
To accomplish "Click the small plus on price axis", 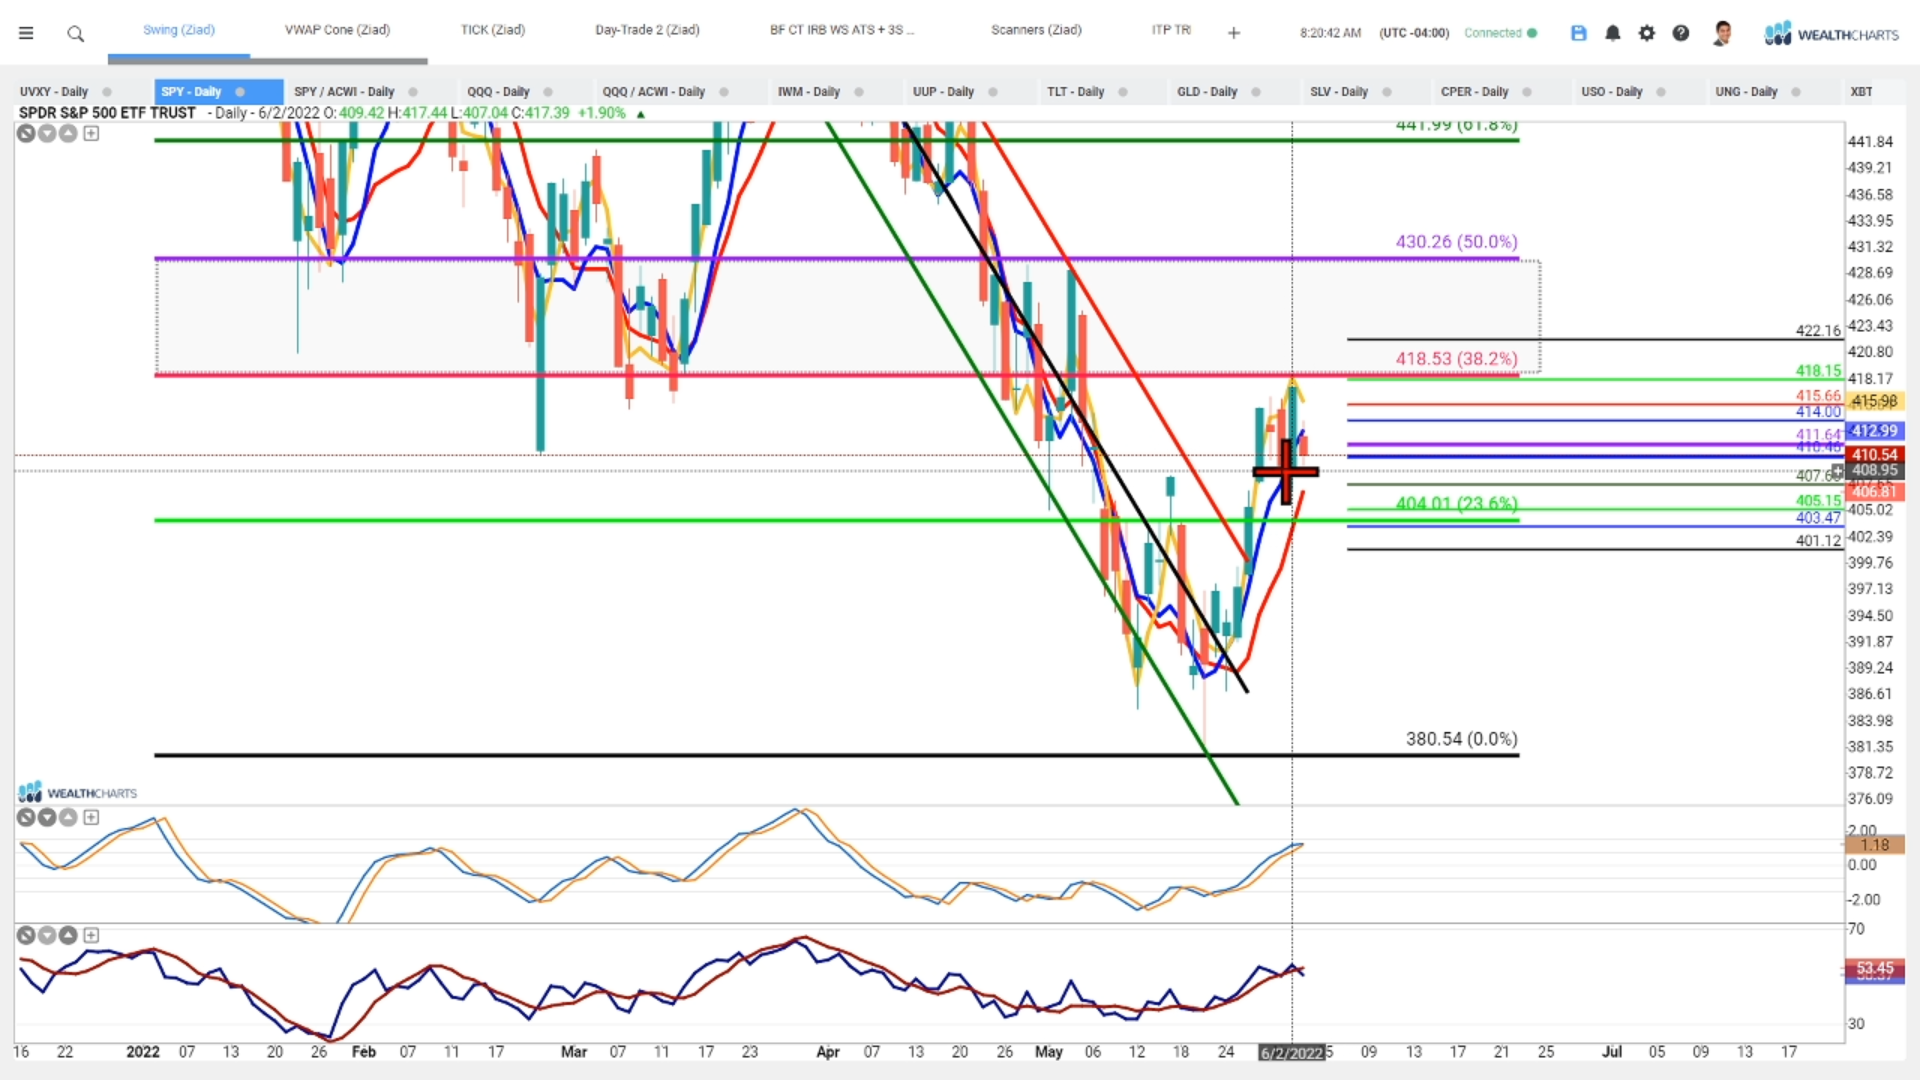I will (x=1837, y=471).
